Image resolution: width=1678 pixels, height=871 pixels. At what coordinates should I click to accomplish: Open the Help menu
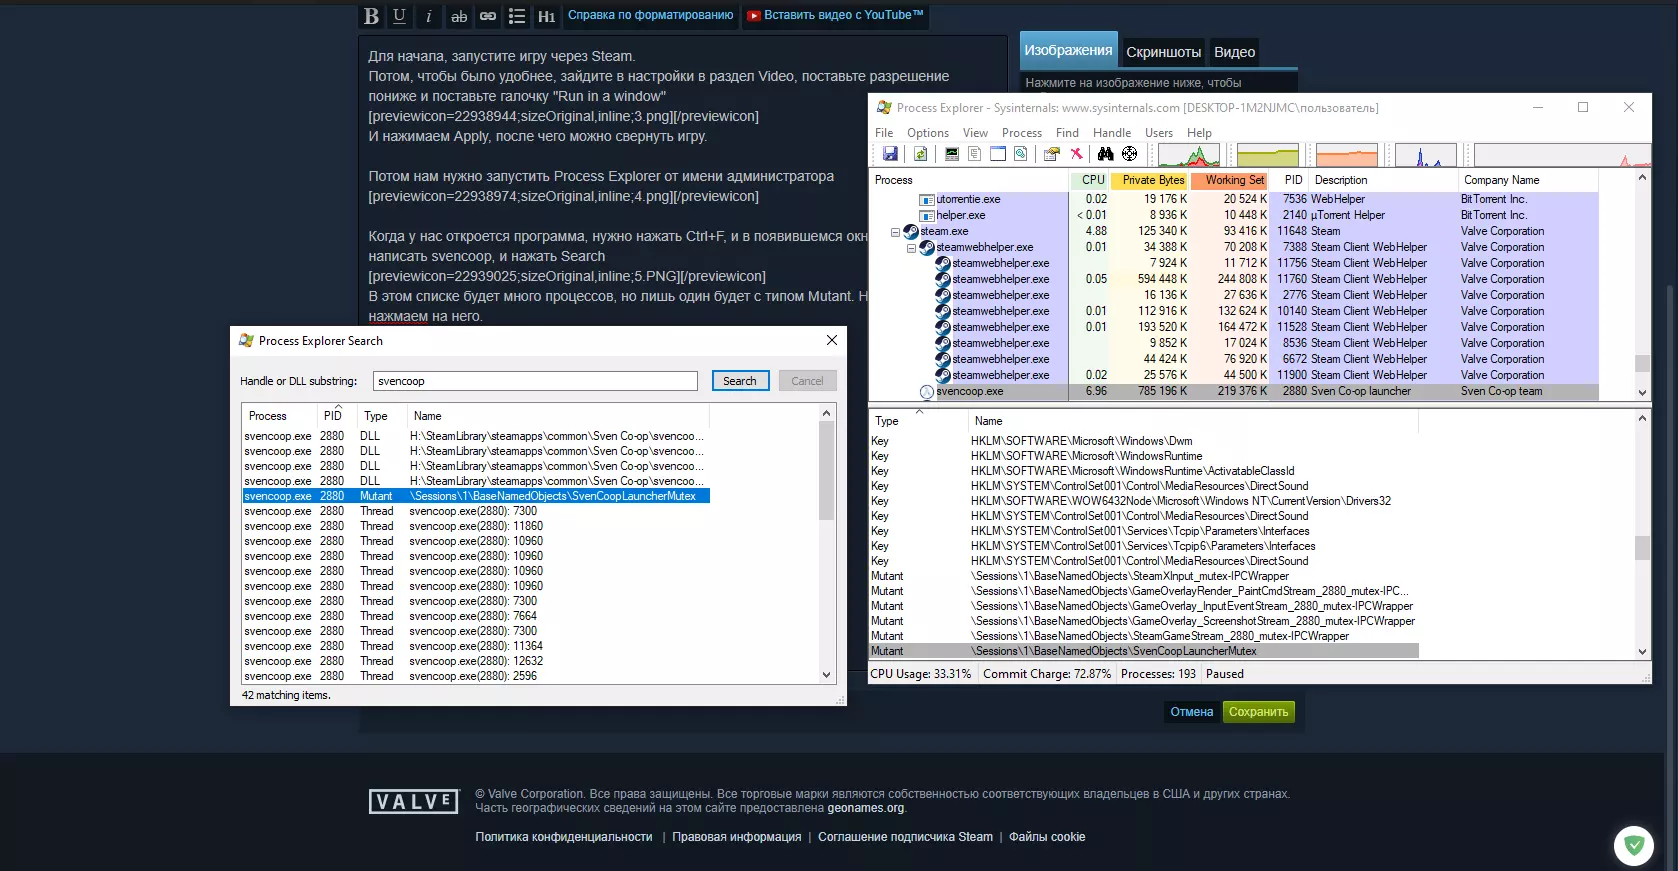(1199, 133)
